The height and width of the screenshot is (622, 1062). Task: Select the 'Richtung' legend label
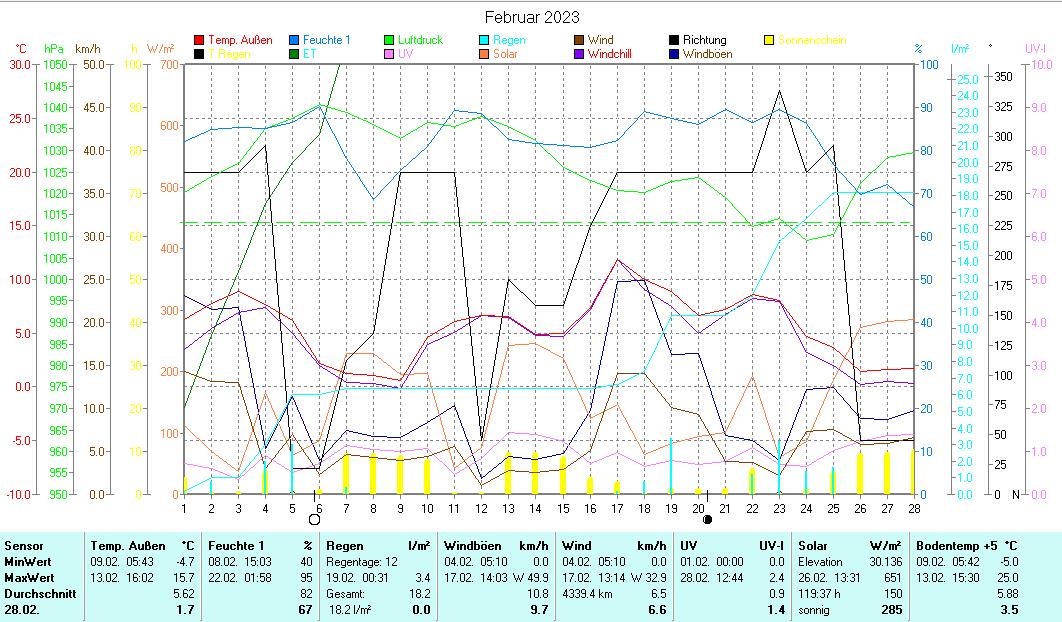point(704,40)
